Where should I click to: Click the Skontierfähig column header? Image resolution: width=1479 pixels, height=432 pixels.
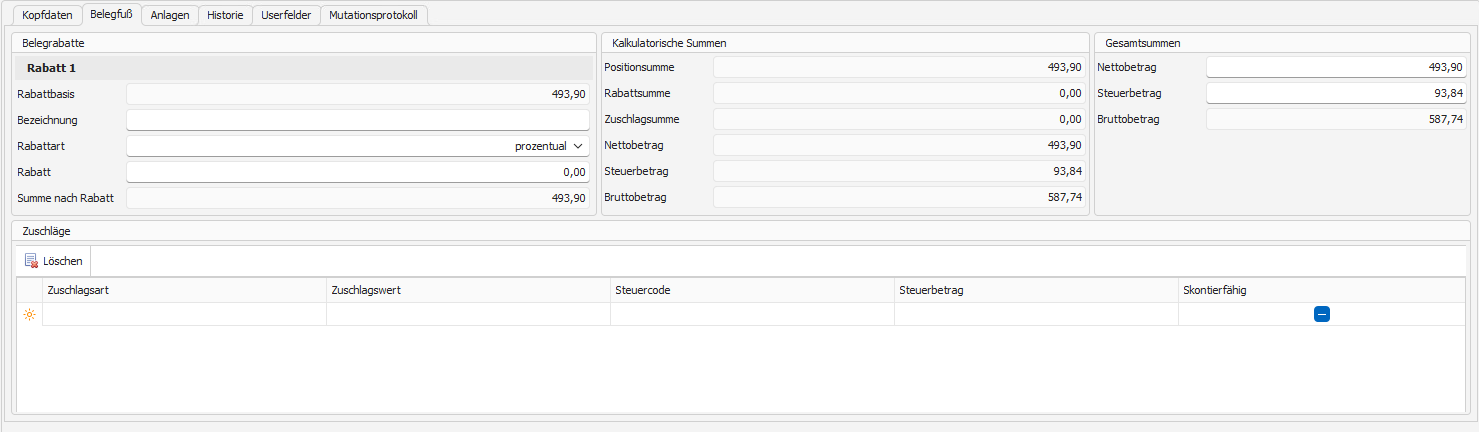click(x=1320, y=290)
